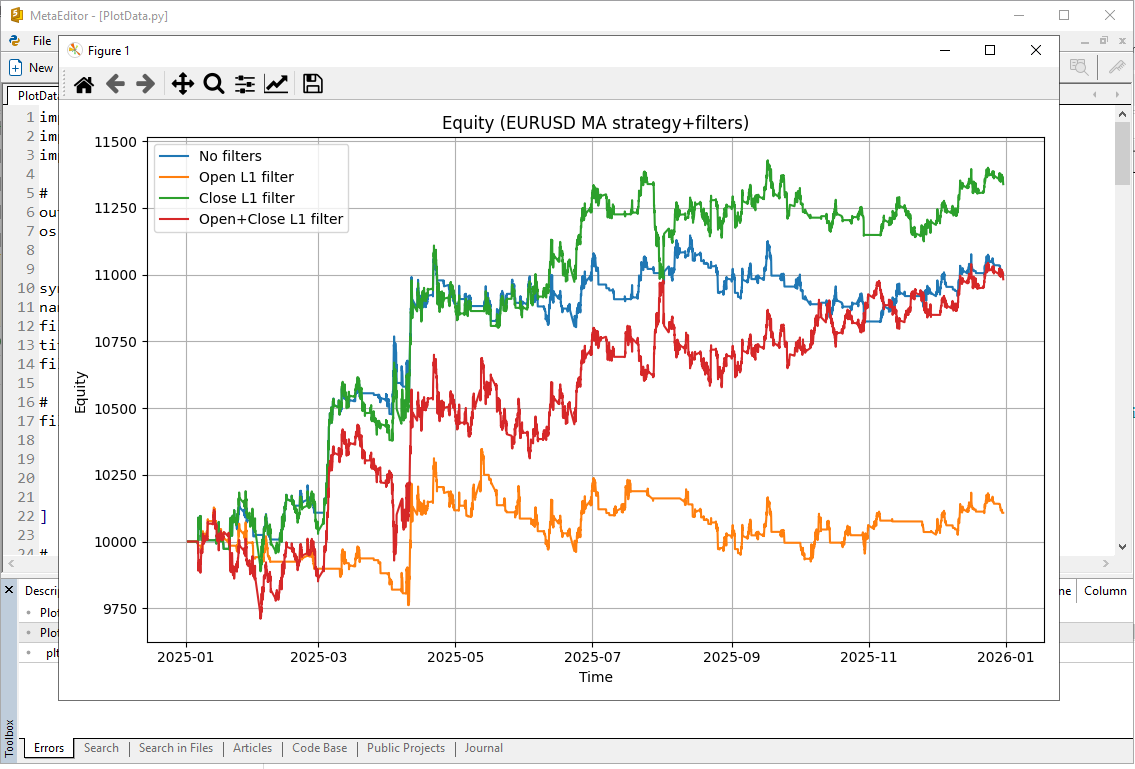
Task: Click the Open+Close L1 filter legend entry
Action: 271,219
